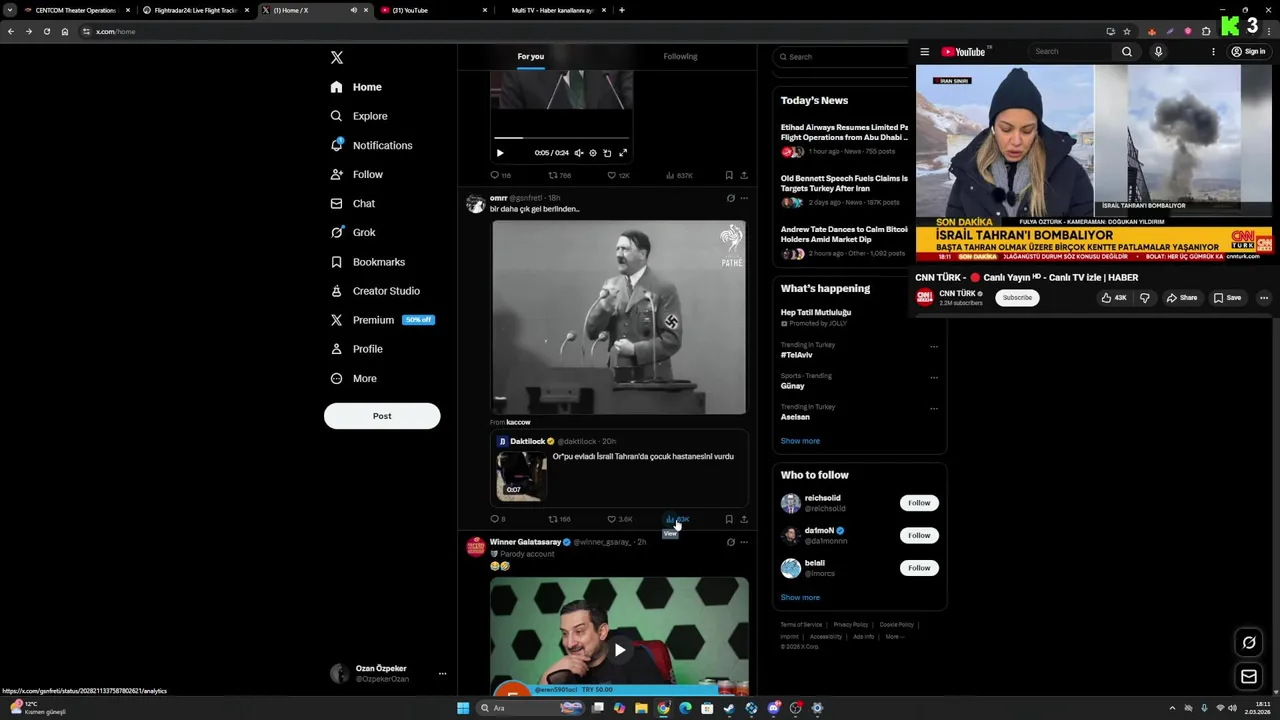
Task: Play the Winner Galatasaray video
Action: [x=620, y=650]
